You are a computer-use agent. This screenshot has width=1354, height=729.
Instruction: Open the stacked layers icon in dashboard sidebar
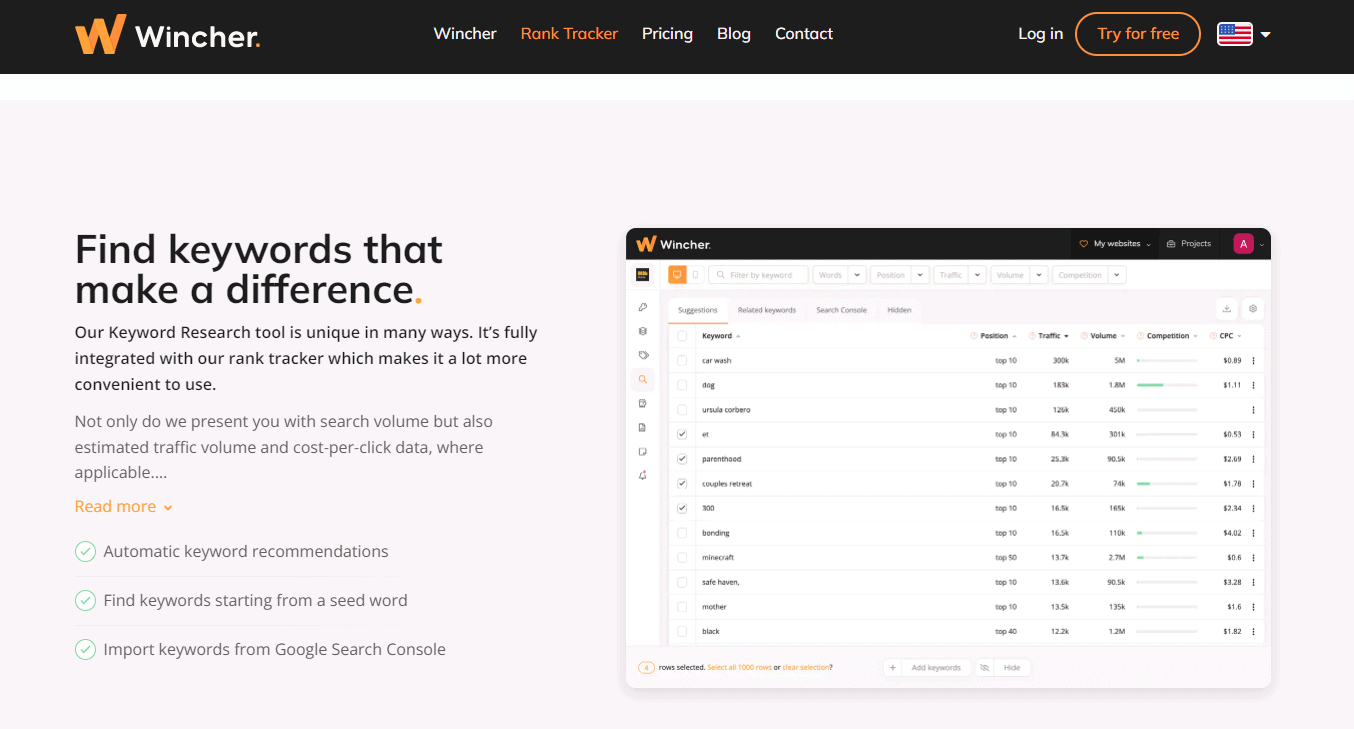(643, 331)
